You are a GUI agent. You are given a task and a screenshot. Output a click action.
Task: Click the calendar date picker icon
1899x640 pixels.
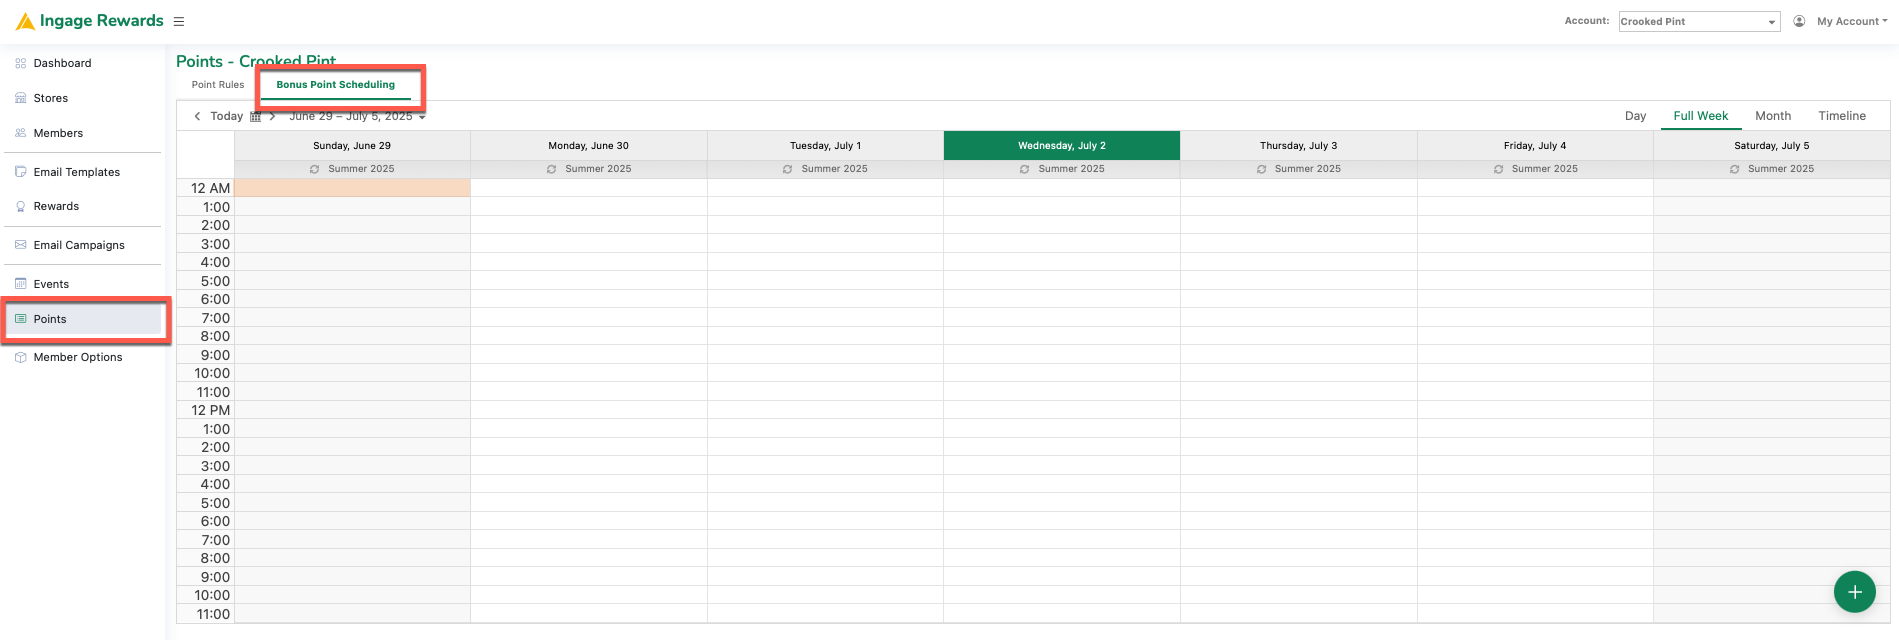coord(256,117)
